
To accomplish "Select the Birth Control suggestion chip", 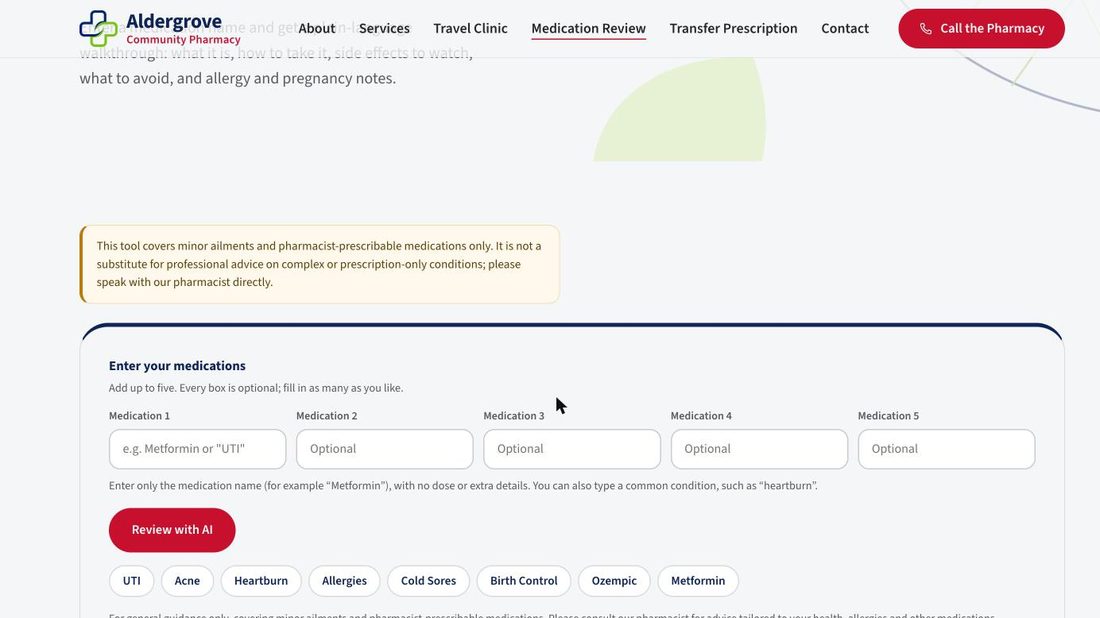I will (x=524, y=581).
